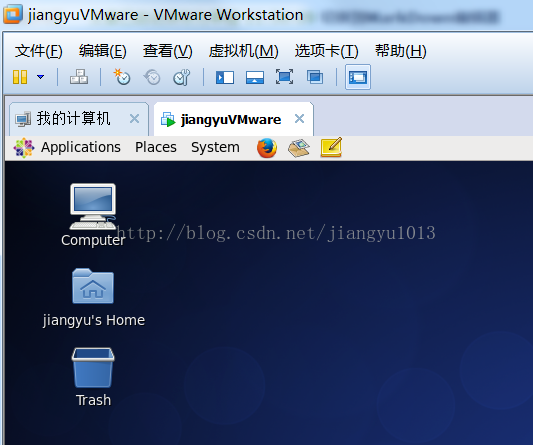The image size is (533, 445).
Task: Close the jiangyuVMware tab
Action: 299,118
